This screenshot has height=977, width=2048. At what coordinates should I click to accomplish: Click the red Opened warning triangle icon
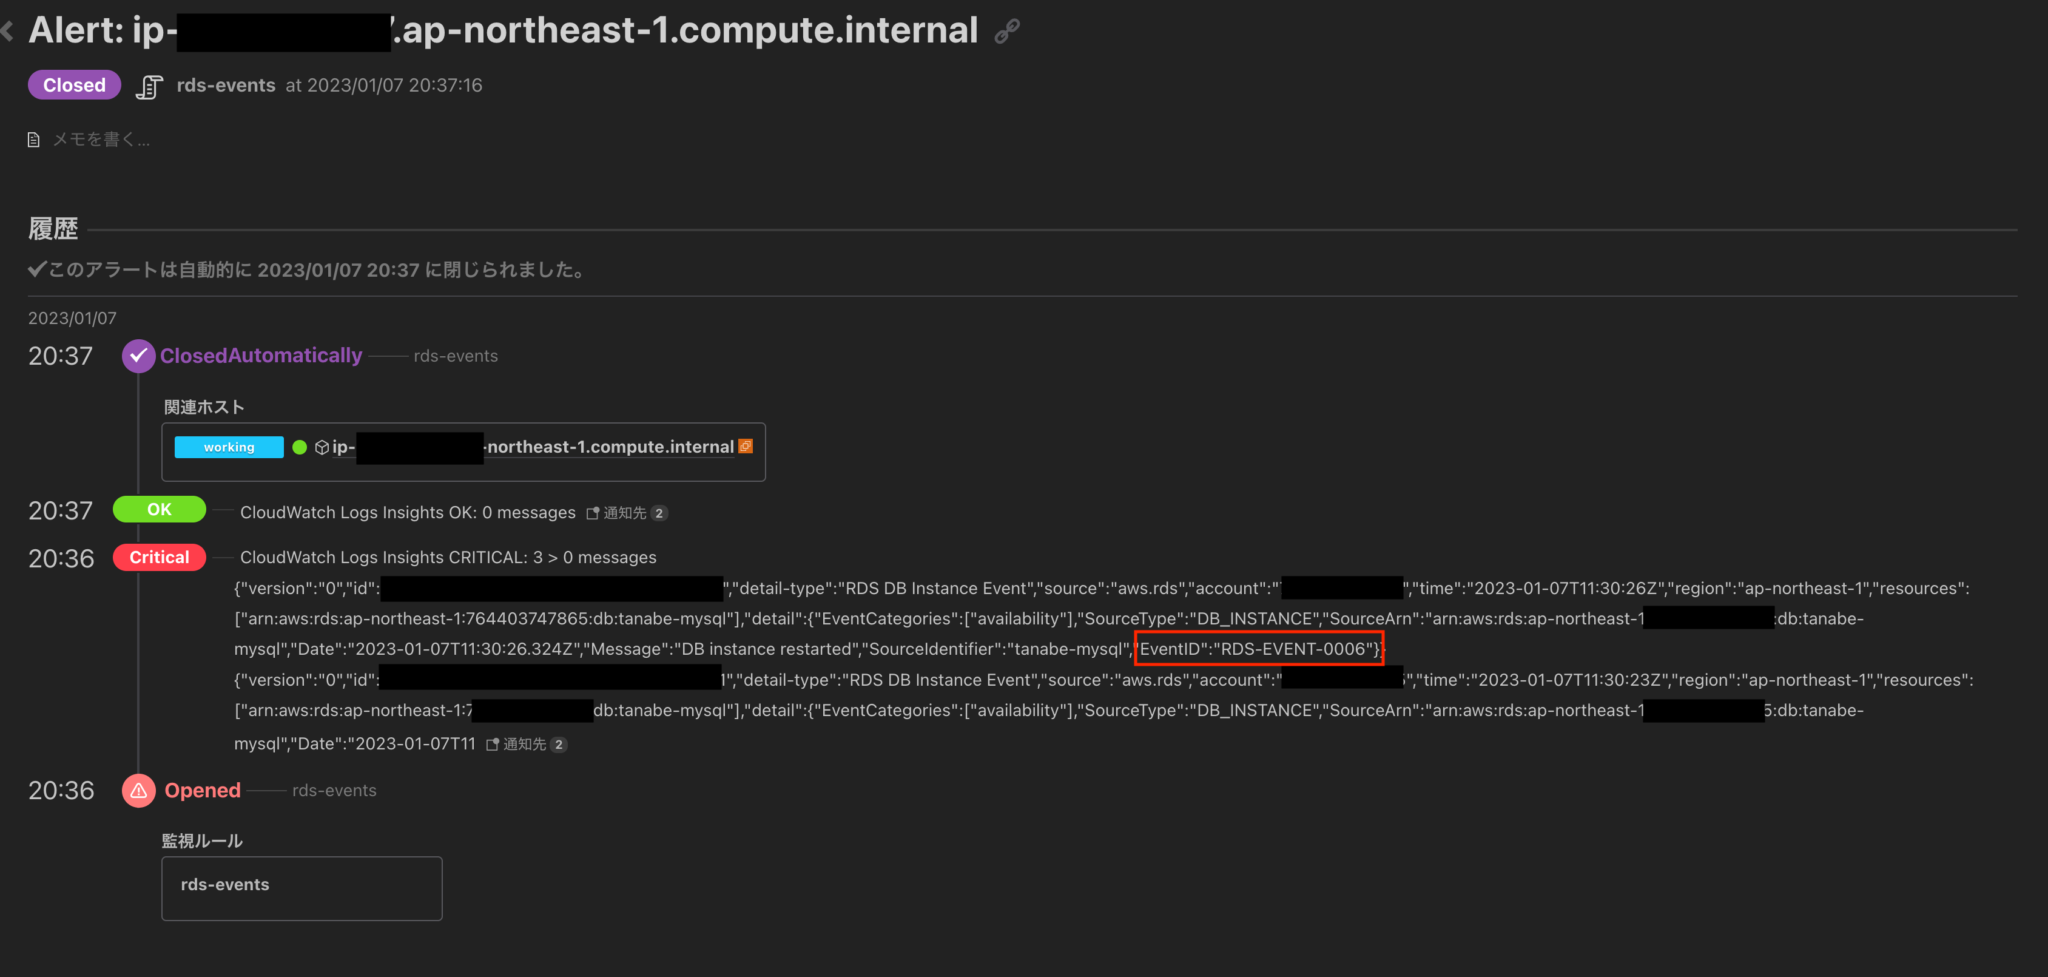[138, 791]
